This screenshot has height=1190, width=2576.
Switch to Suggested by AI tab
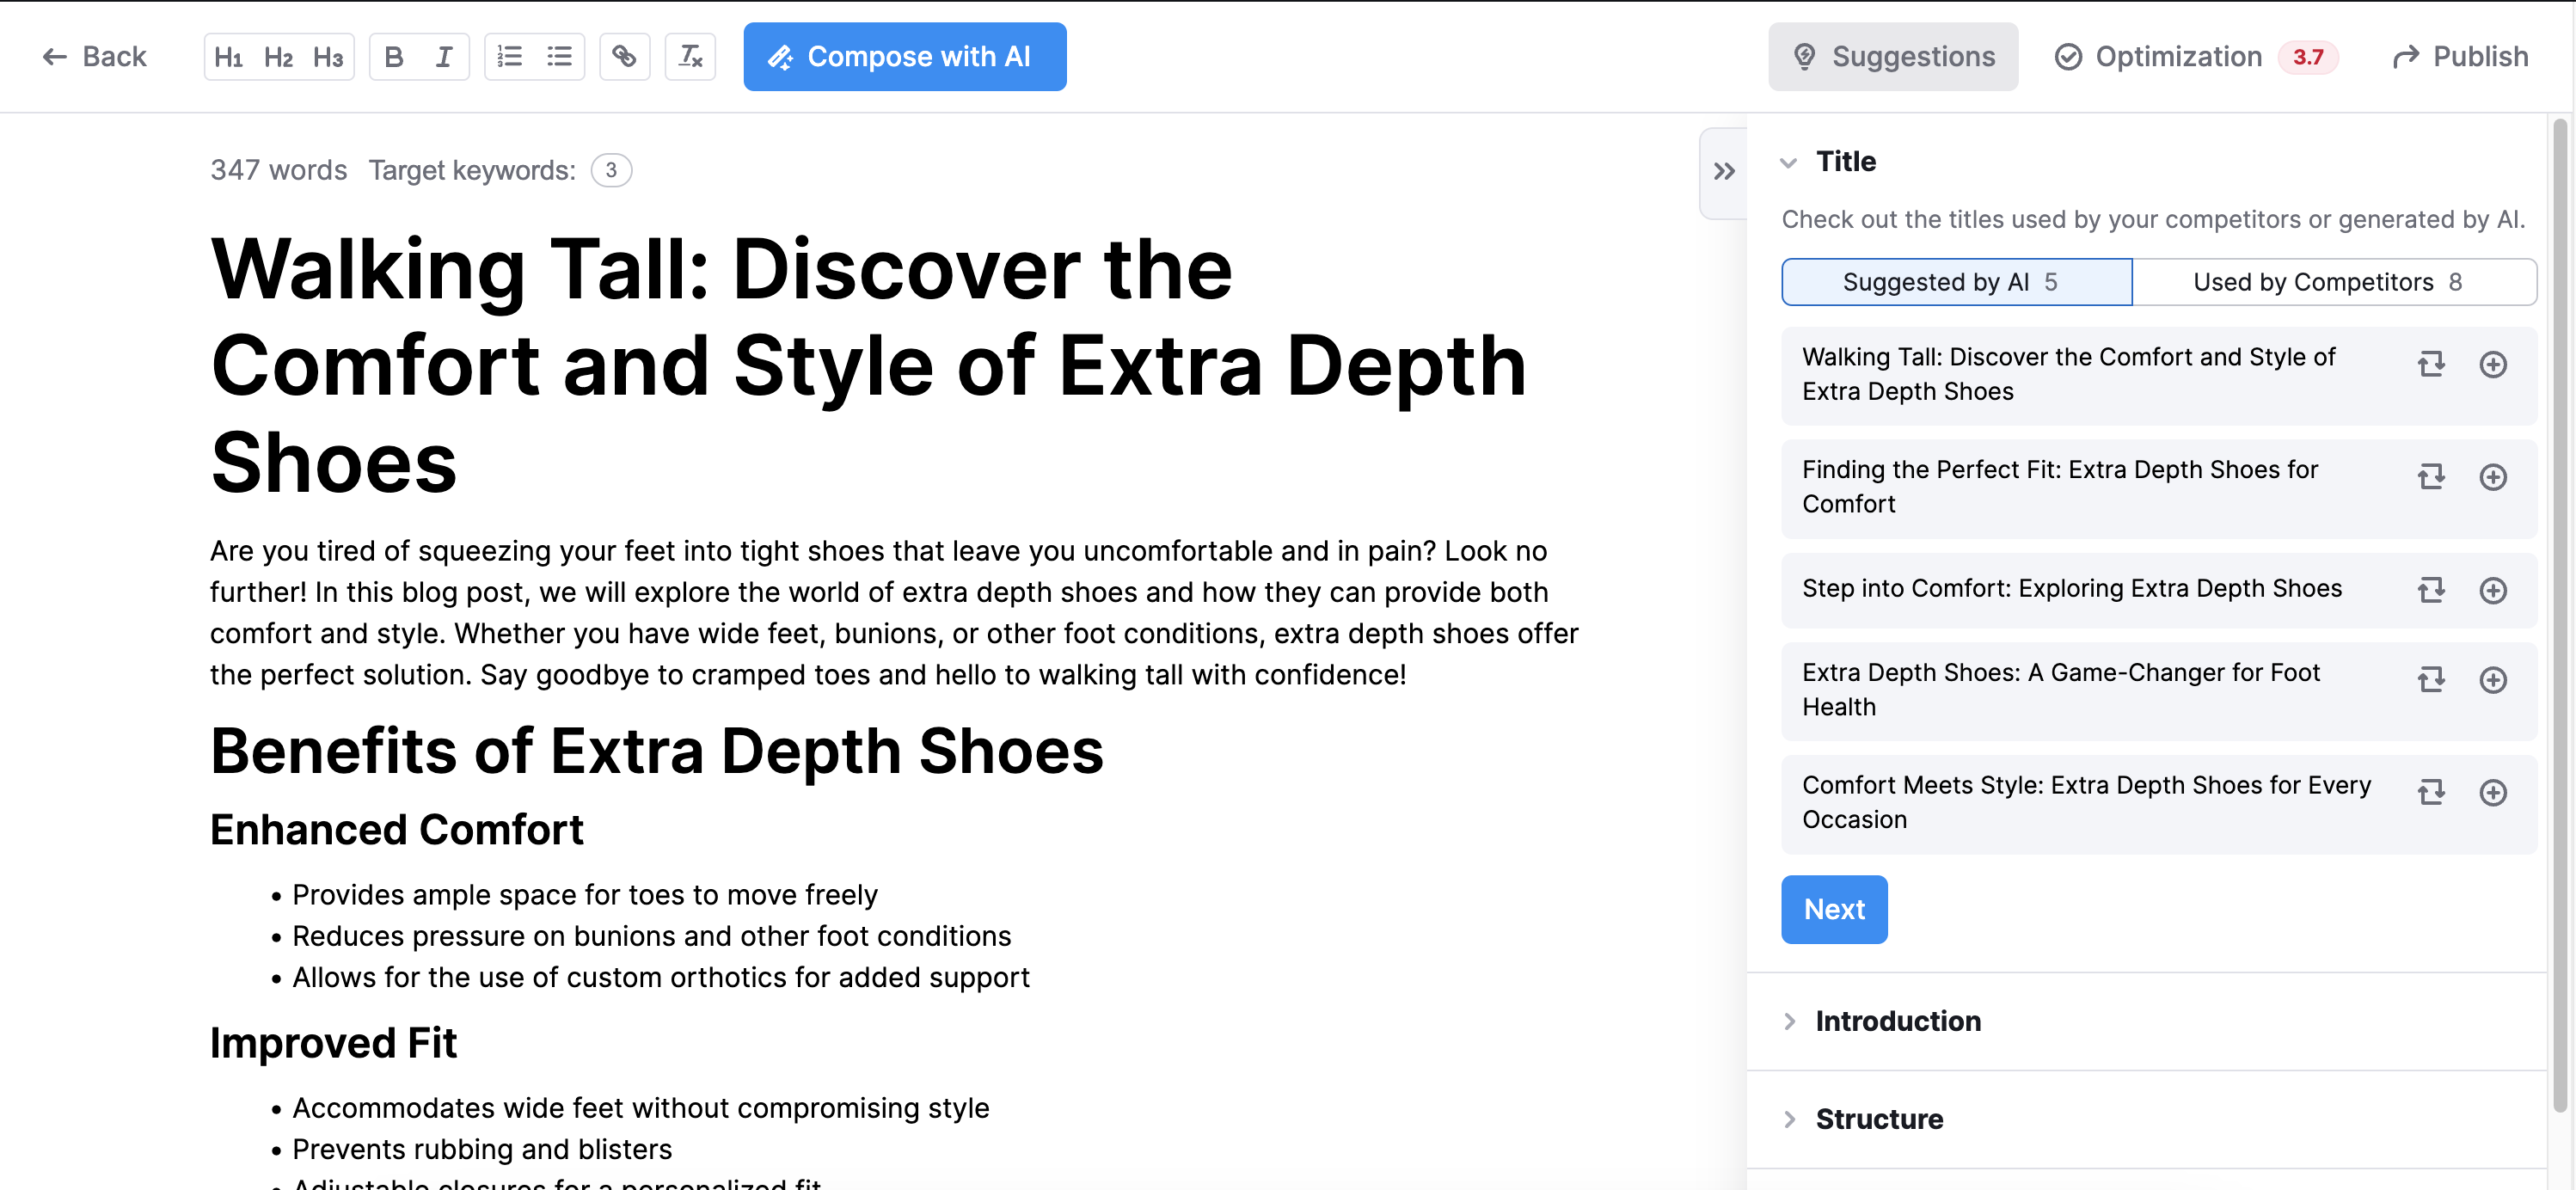[1957, 282]
